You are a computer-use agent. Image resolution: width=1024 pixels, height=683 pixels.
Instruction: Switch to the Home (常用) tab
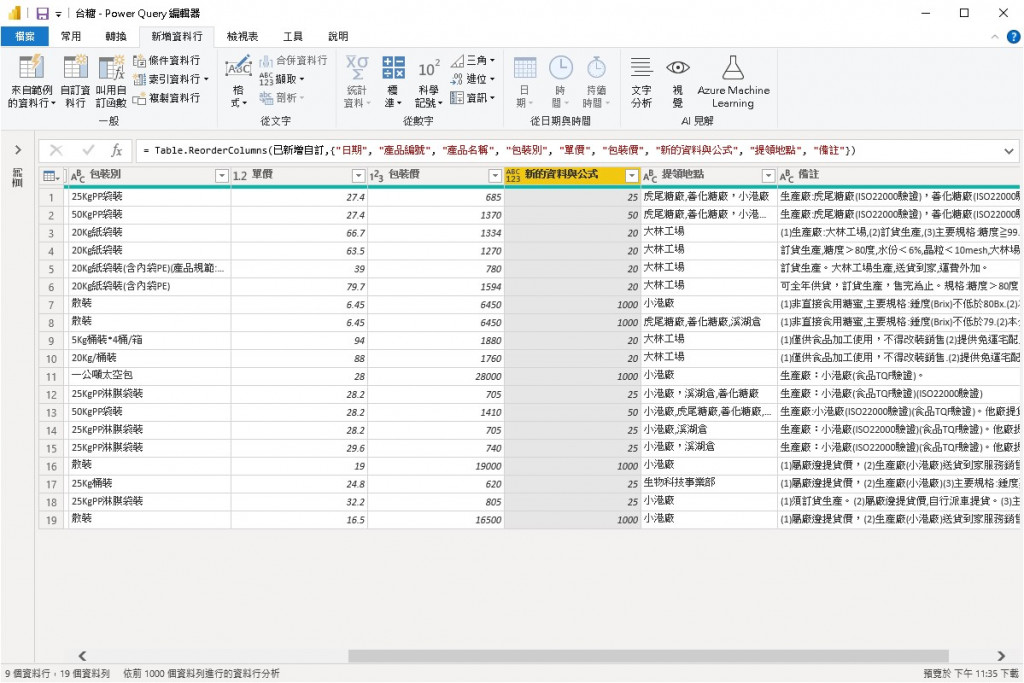71,37
